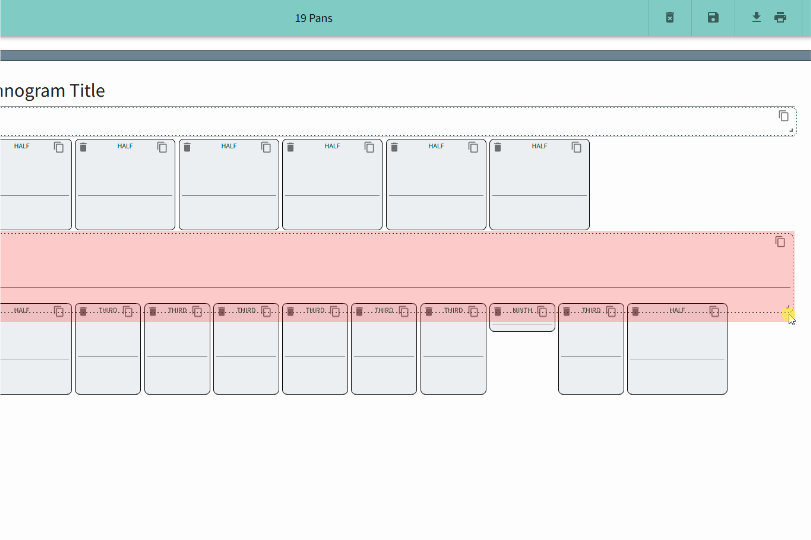Duplicate the pink highlighted section via copy icon
This screenshot has height=540, width=811.
click(x=780, y=242)
